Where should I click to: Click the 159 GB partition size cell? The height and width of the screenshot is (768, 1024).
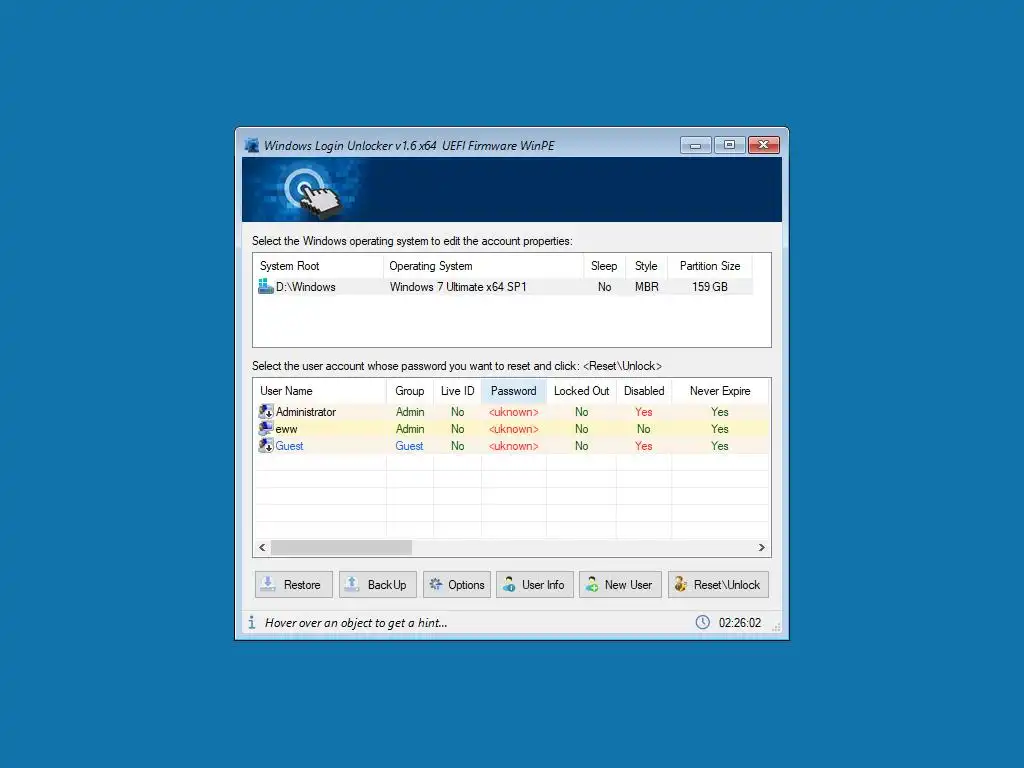pyautogui.click(x=710, y=287)
